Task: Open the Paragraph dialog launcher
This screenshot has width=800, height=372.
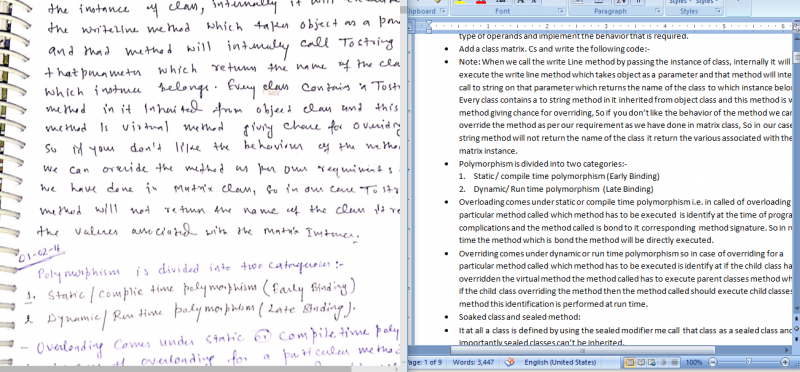Action: [x=658, y=11]
